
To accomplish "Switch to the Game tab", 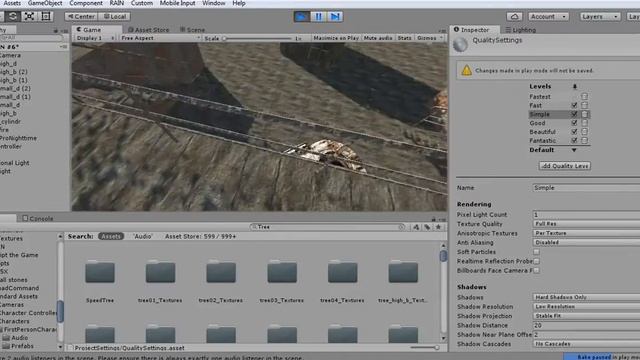I will pos(97,30).
